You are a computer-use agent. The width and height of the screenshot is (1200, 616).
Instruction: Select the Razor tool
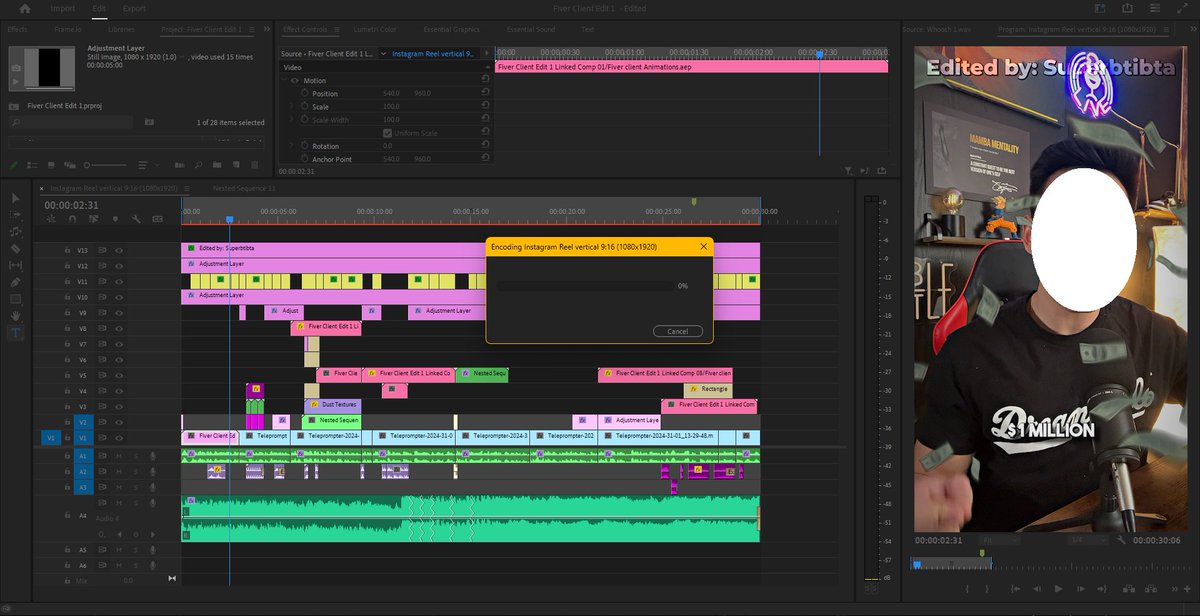[16, 249]
